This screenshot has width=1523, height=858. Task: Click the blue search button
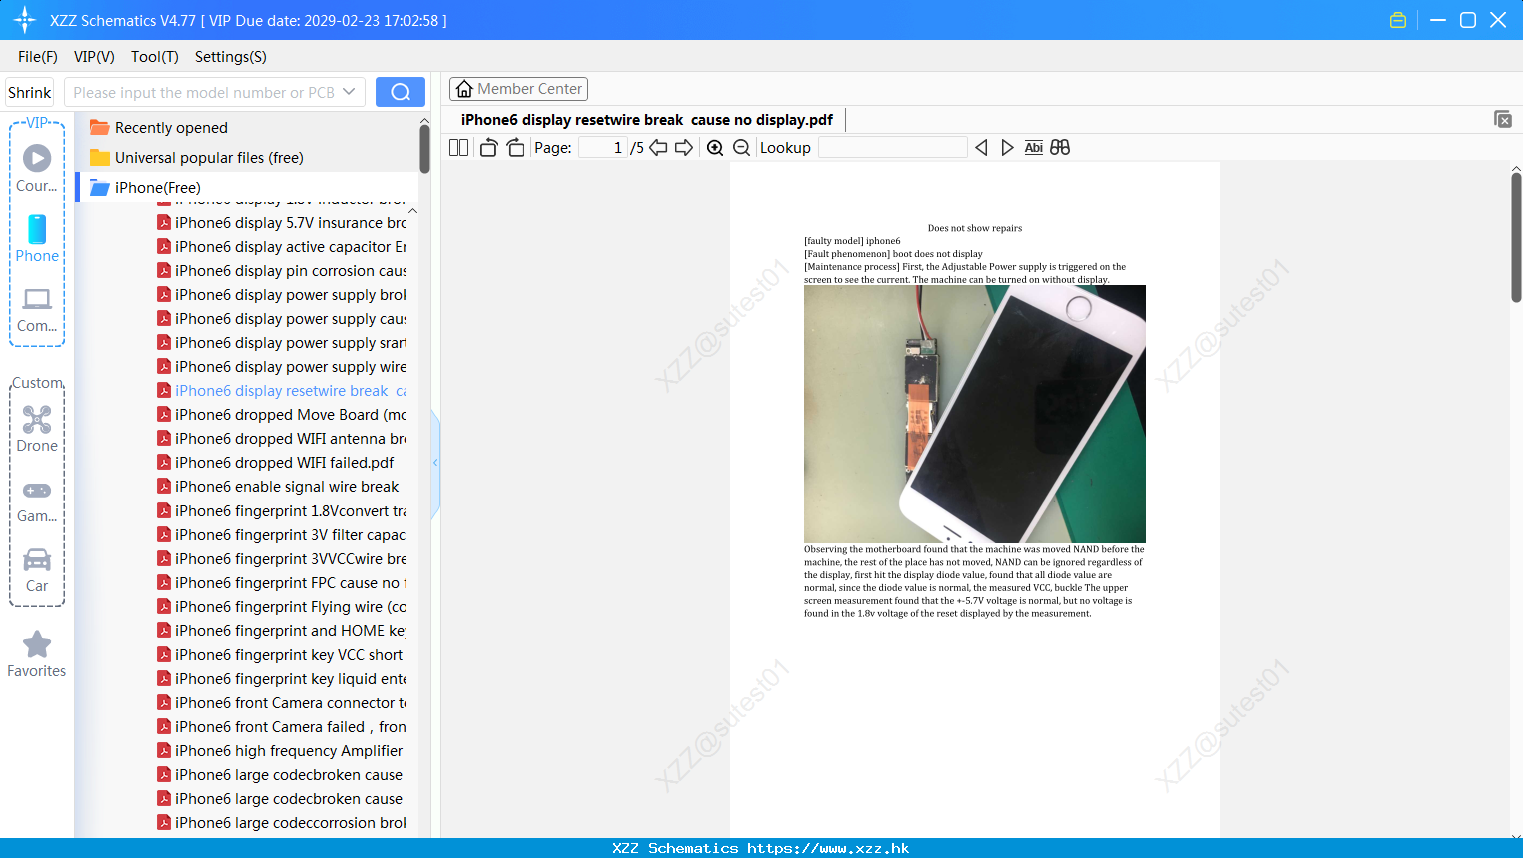point(400,92)
